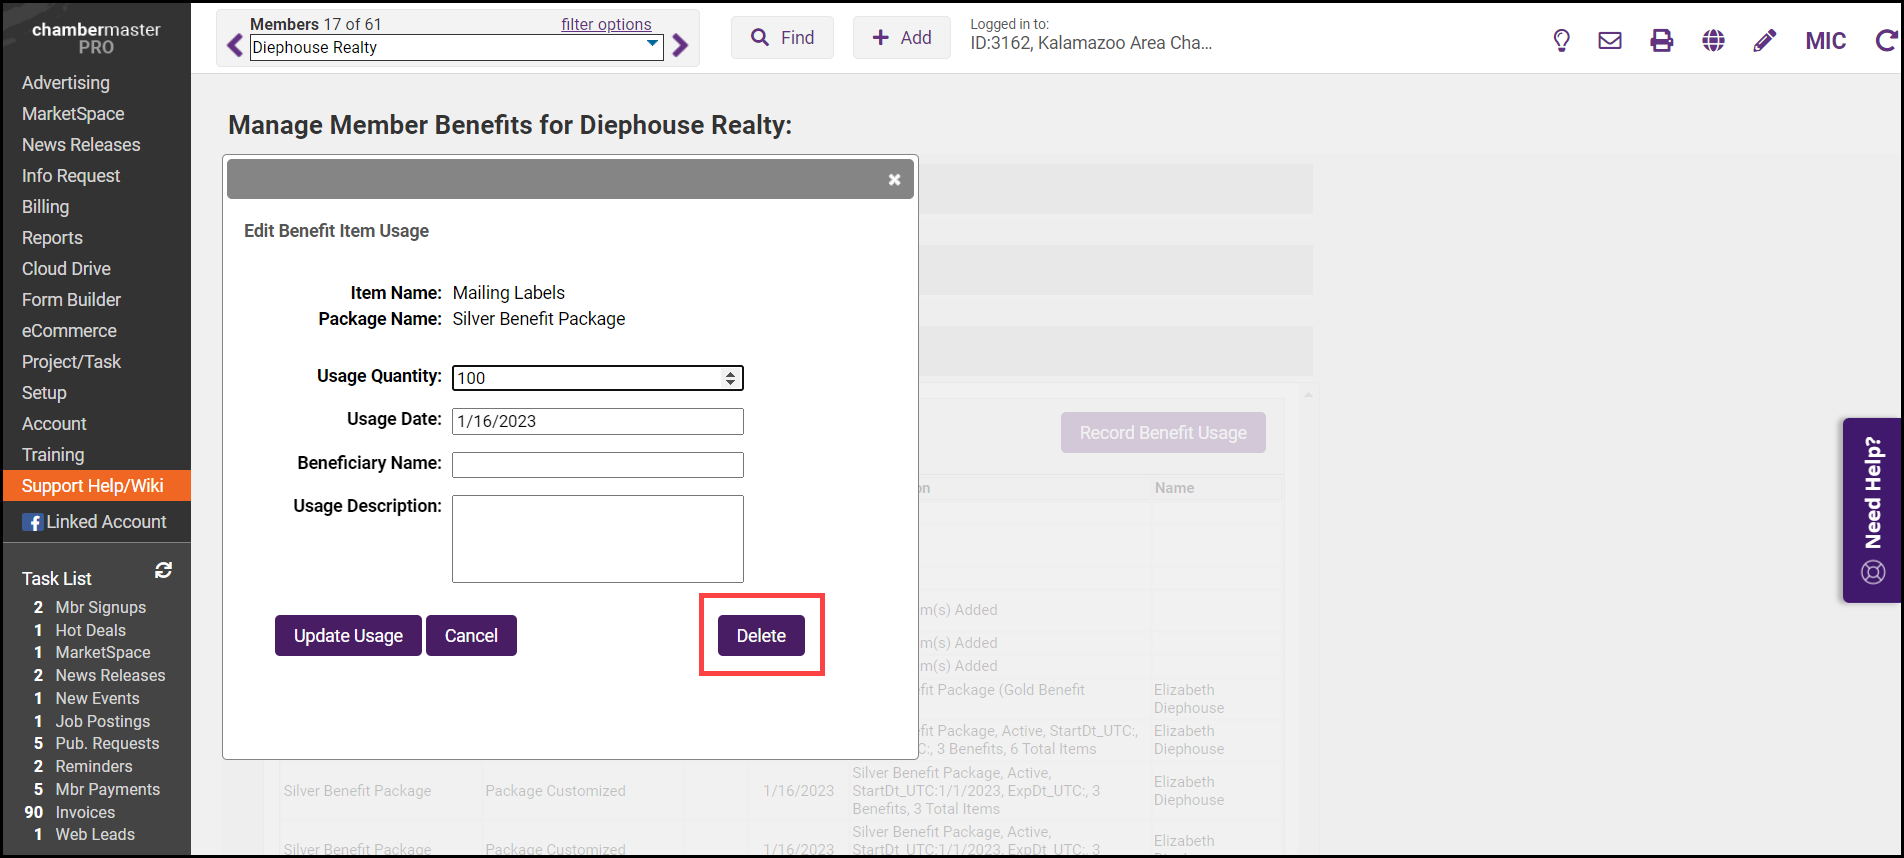Click the pencil edit icon

[x=1765, y=41]
